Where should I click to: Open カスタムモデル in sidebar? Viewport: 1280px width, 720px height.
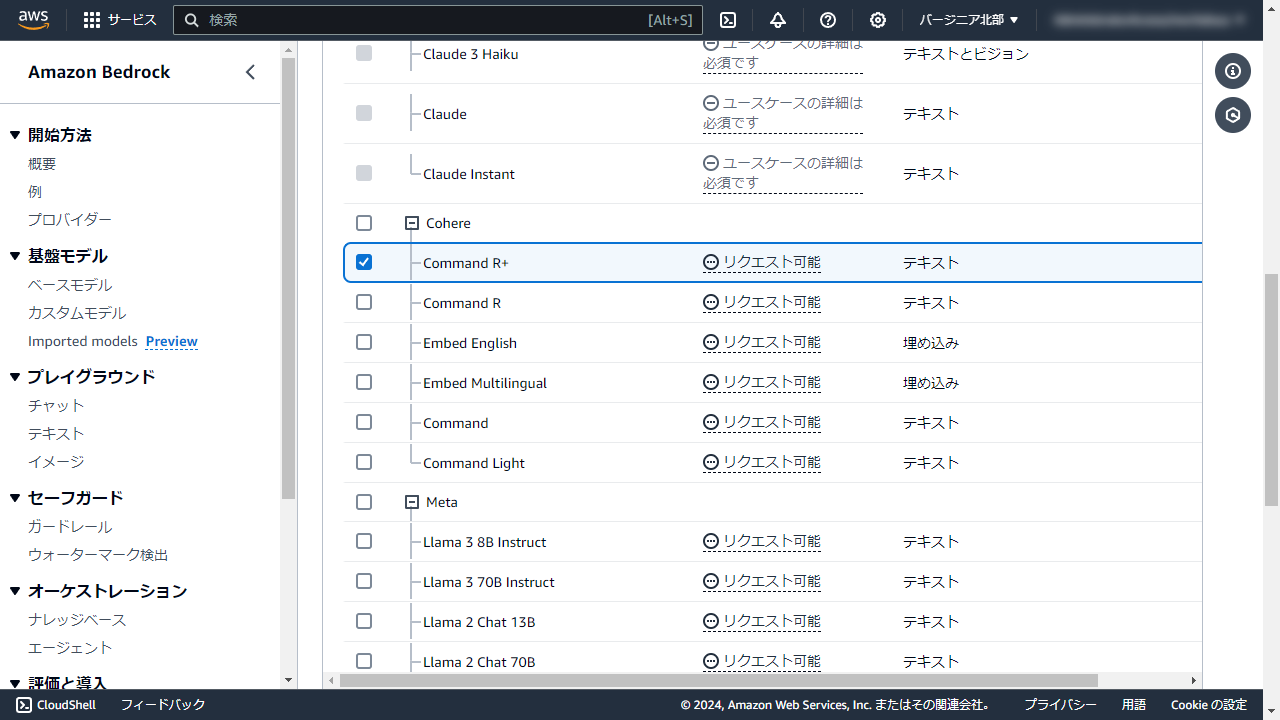pyautogui.click(x=77, y=313)
